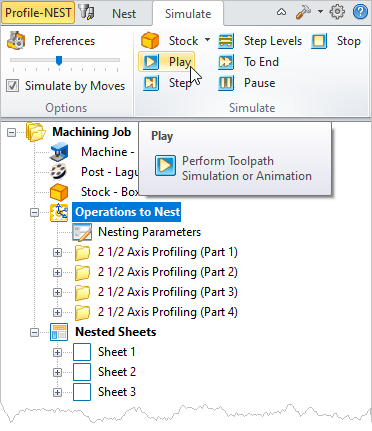This screenshot has width=372, height=431.
Task: Click the Pause label
Action: (259, 83)
